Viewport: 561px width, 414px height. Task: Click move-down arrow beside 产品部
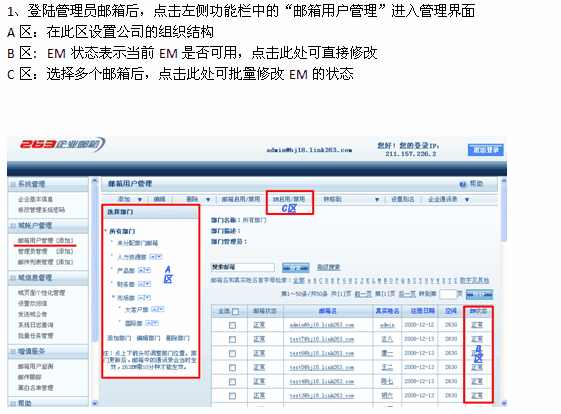(148, 270)
